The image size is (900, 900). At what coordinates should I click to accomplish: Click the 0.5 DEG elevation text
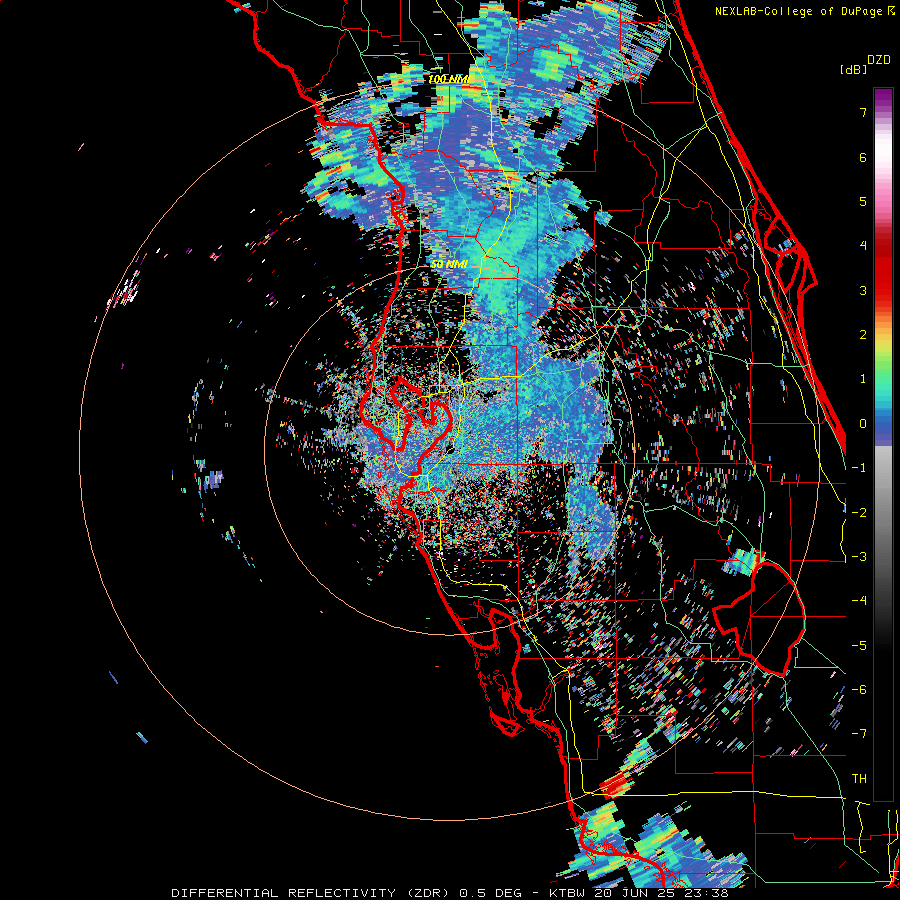(490, 893)
